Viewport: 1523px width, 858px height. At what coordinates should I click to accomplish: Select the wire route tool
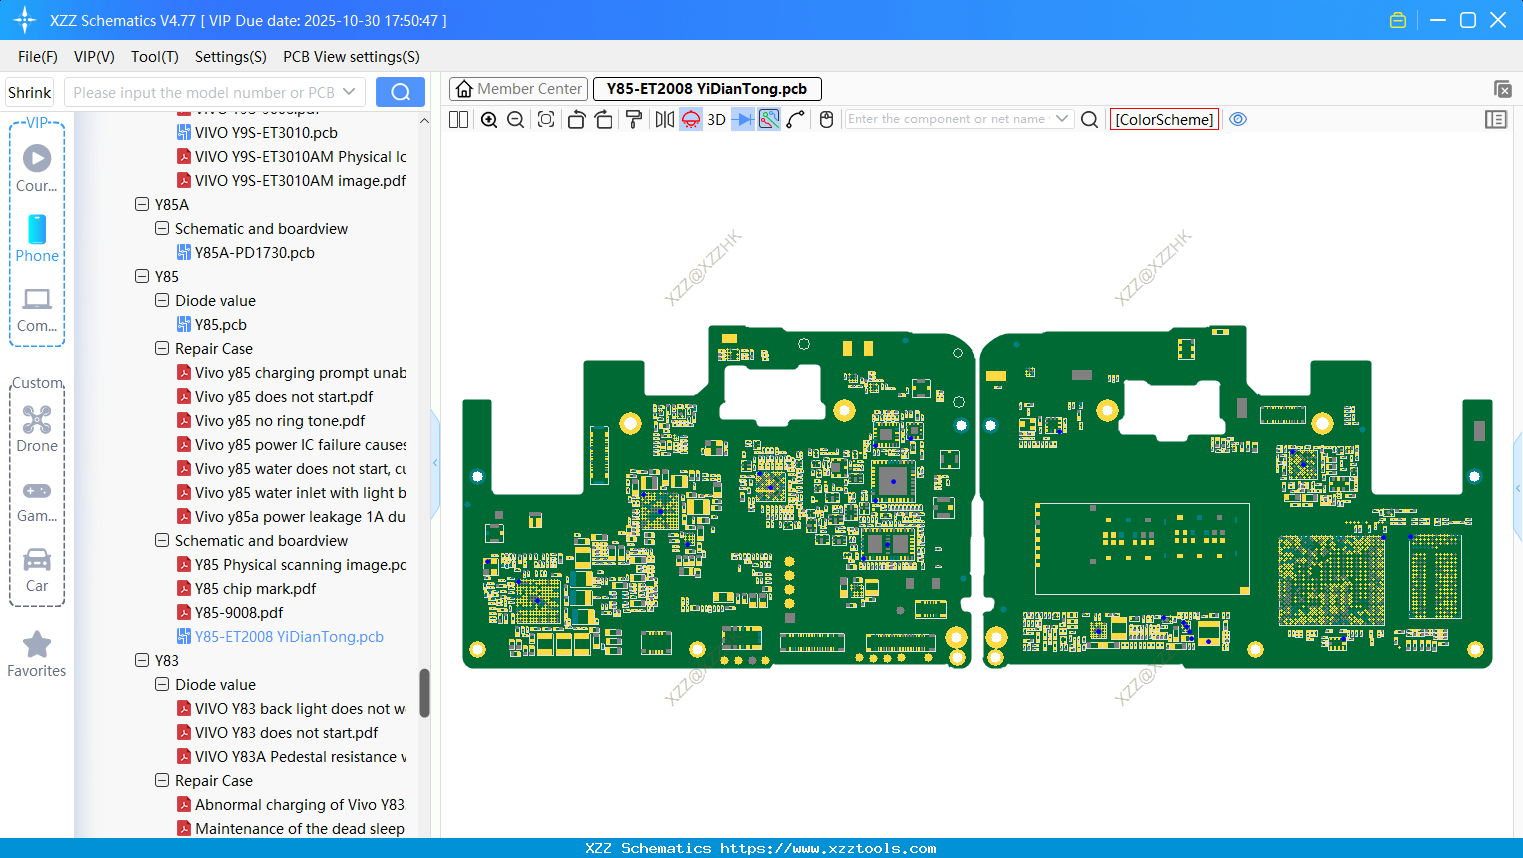796,120
